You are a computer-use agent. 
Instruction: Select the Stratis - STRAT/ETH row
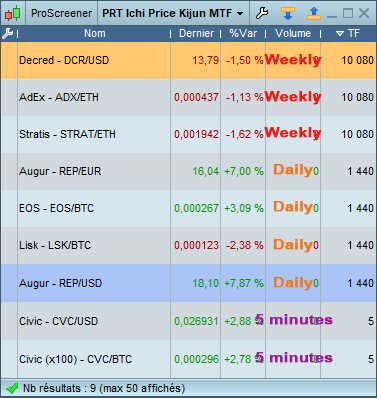[188, 134]
